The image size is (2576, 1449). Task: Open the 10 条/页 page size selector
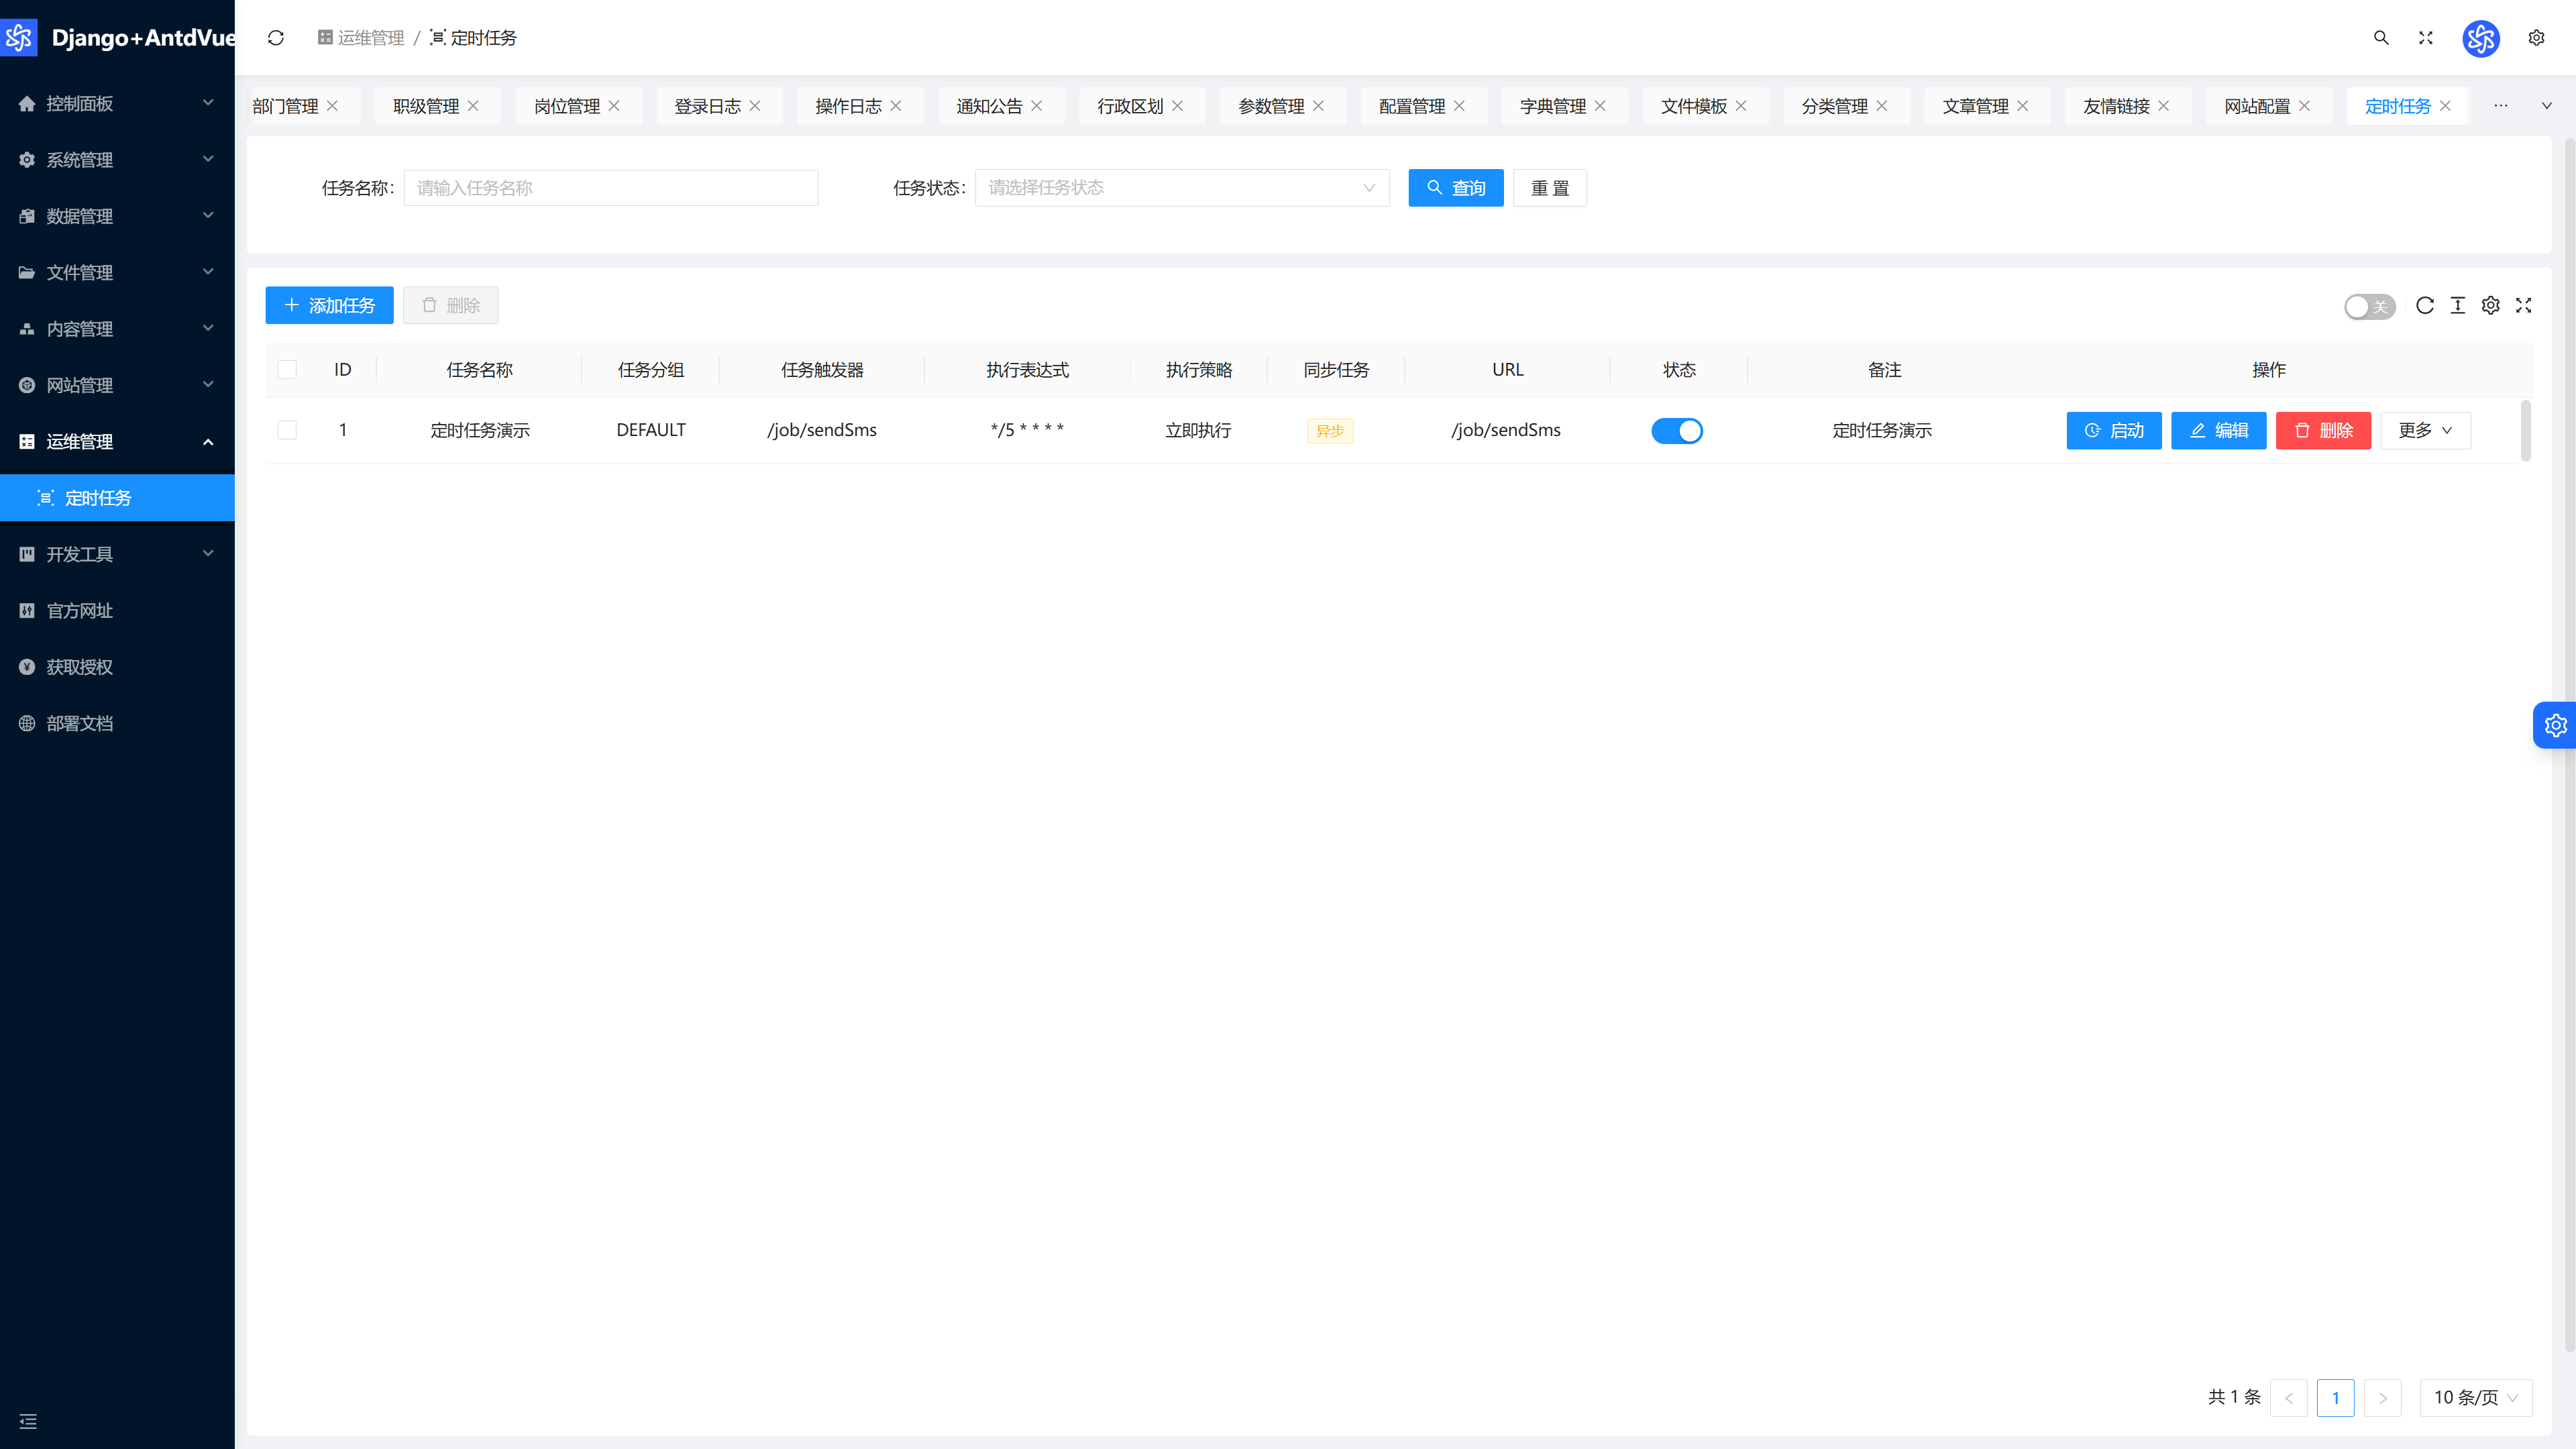pyautogui.click(x=2475, y=1397)
